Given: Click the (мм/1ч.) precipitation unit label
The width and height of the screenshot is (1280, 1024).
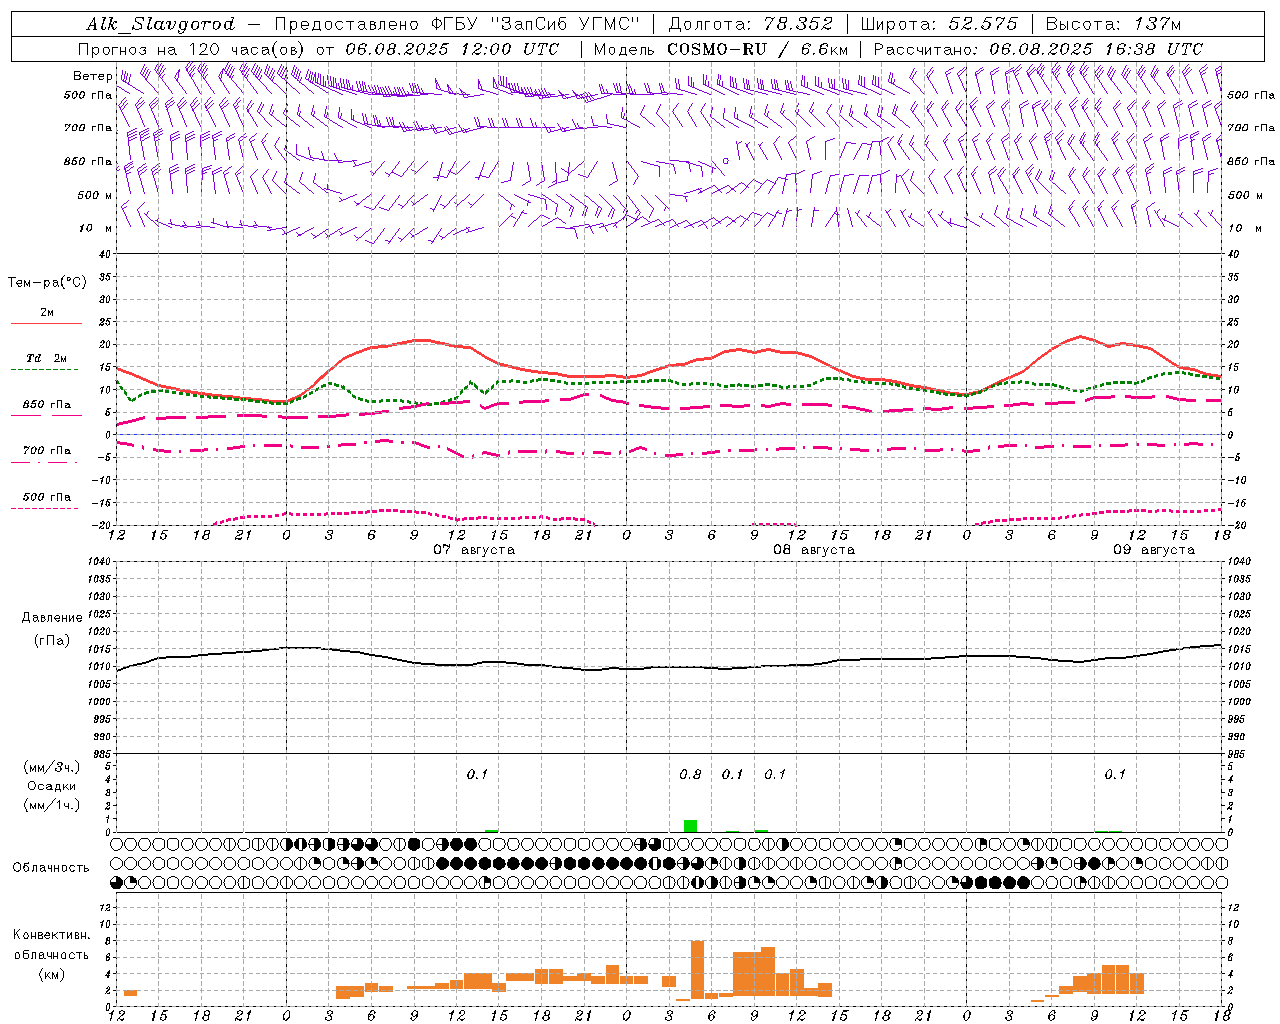Looking at the screenshot, I should [x=52, y=805].
